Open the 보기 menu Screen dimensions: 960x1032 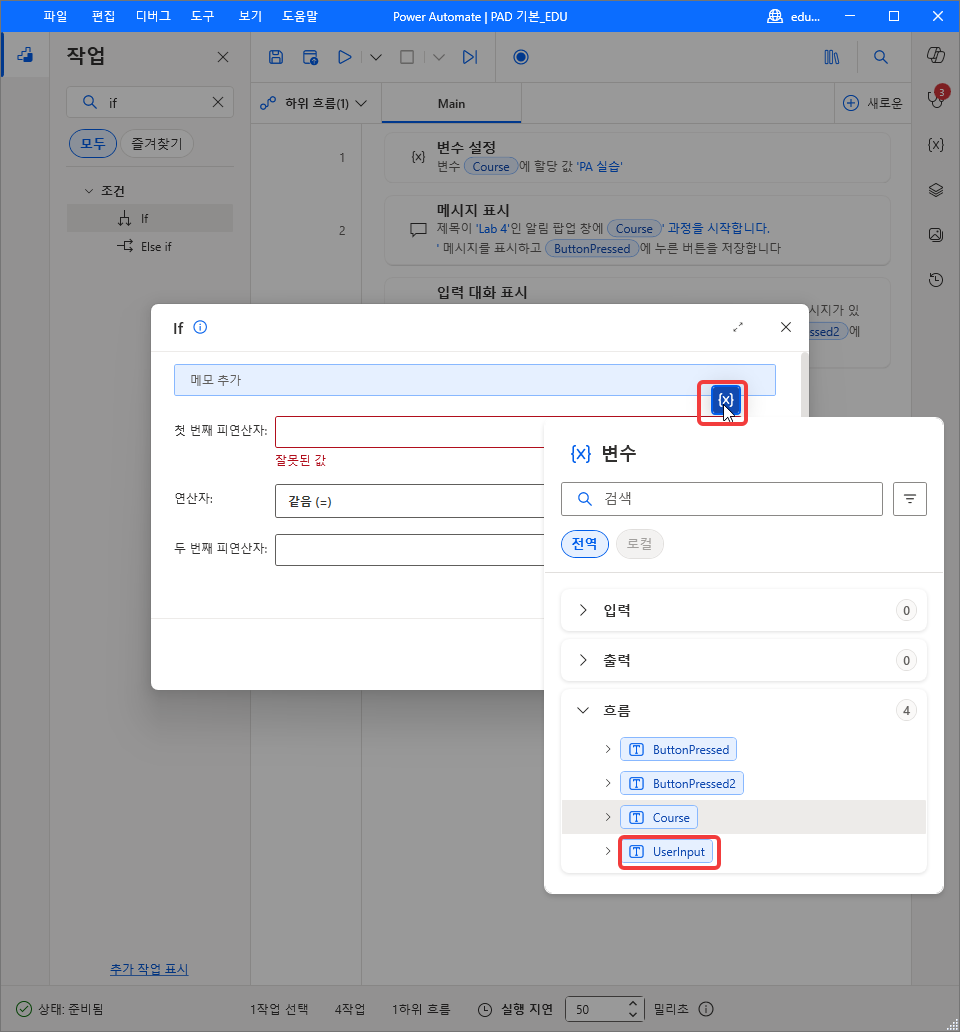pyautogui.click(x=250, y=16)
